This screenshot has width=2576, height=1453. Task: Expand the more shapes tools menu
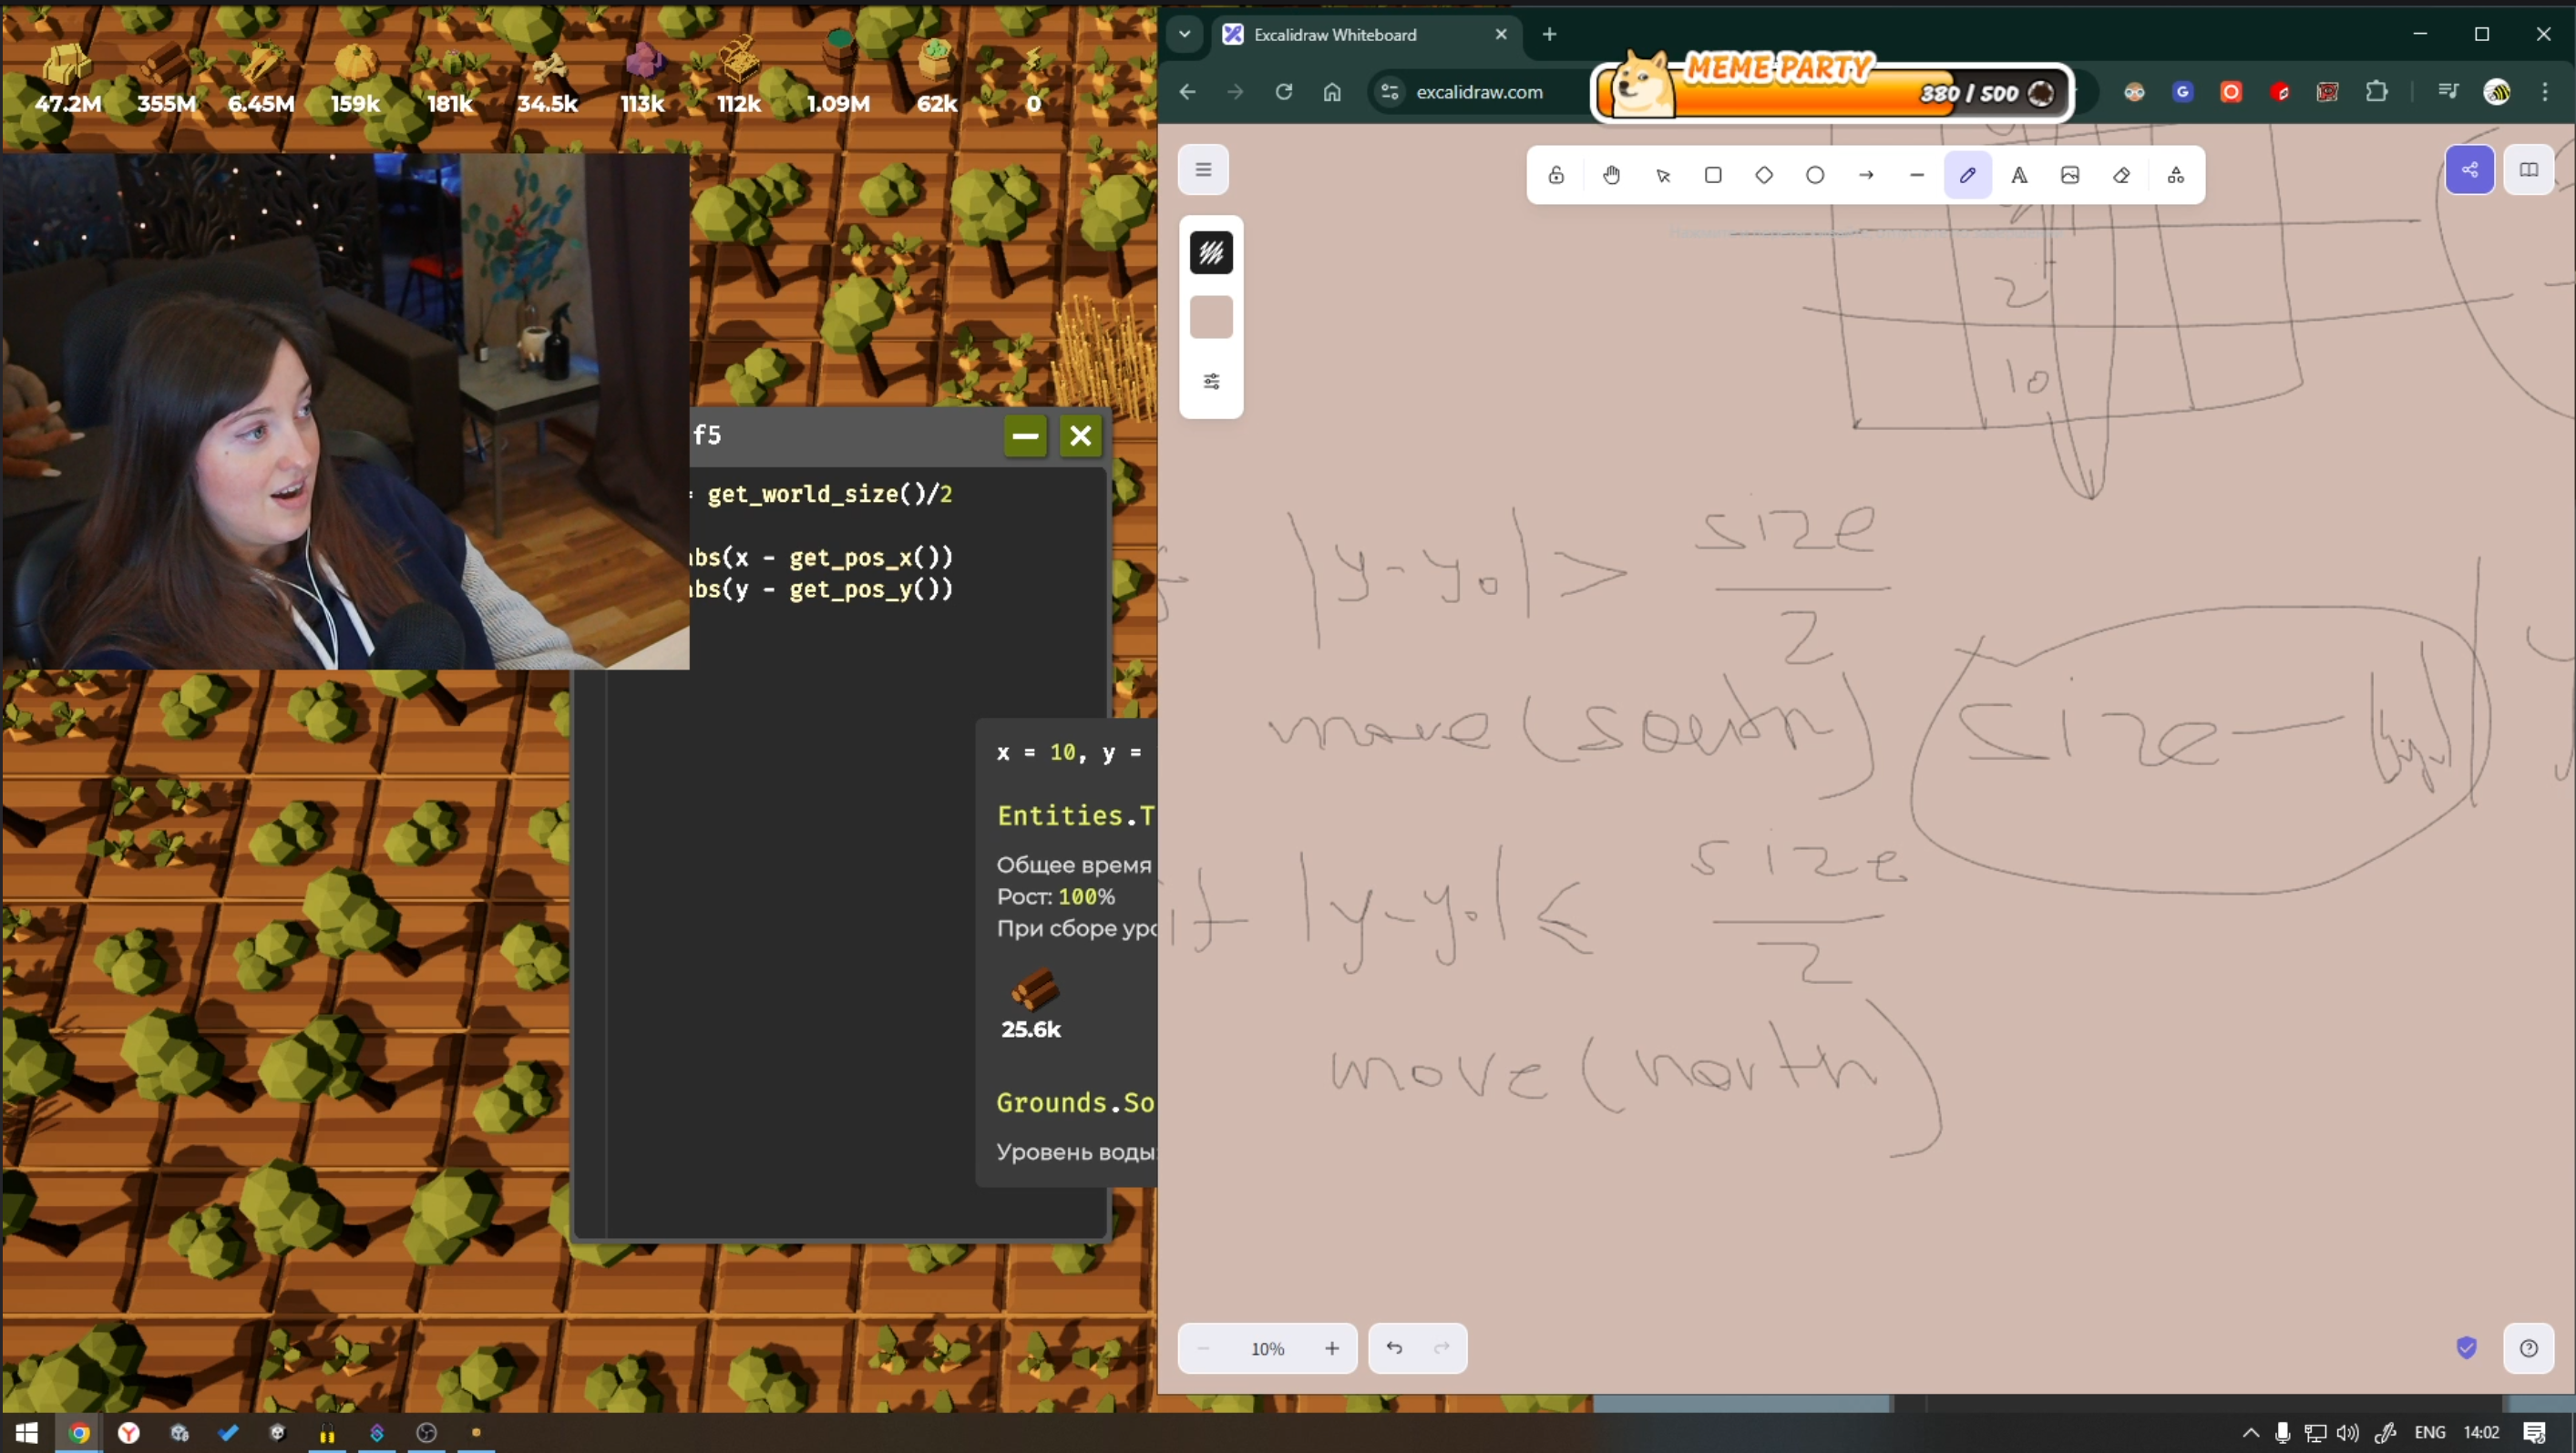pyautogui.click(x=2175, y=175)
